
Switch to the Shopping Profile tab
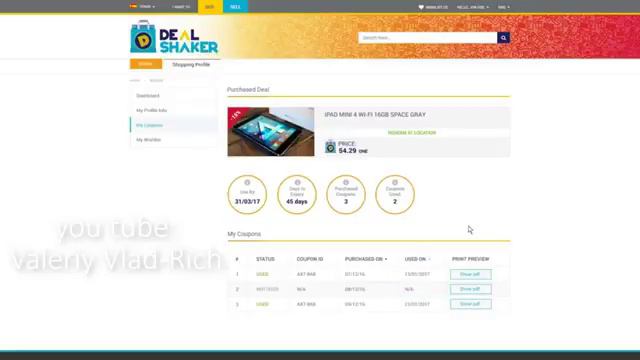(191, 64)
